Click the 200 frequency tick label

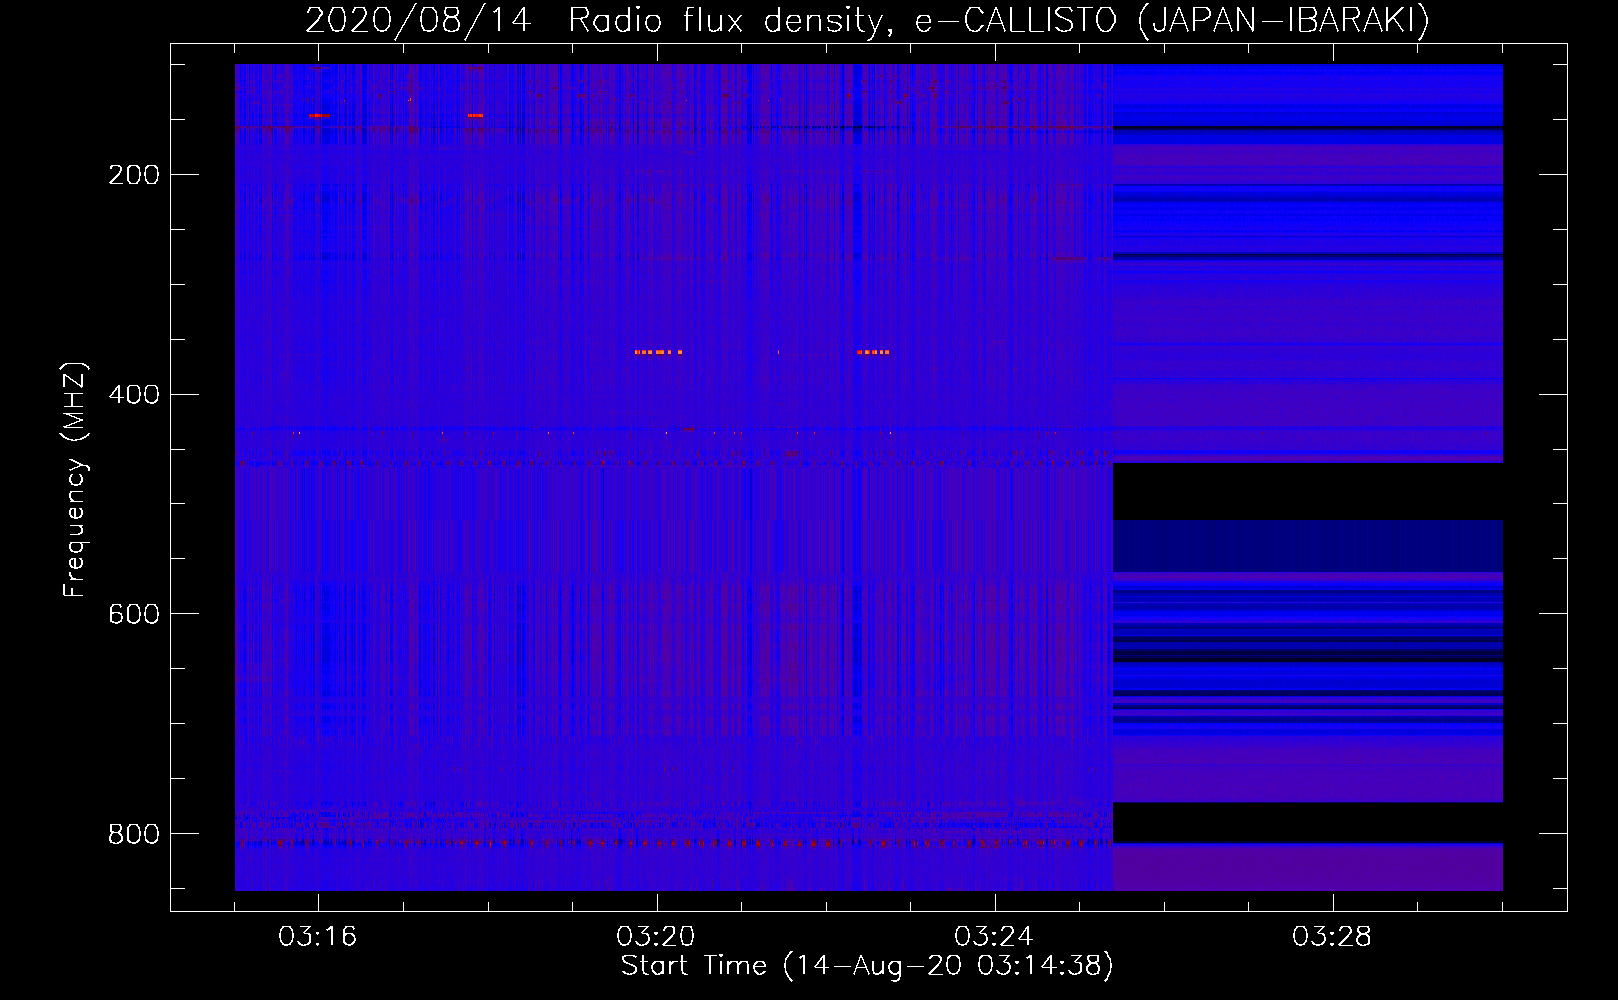point(134,175)
